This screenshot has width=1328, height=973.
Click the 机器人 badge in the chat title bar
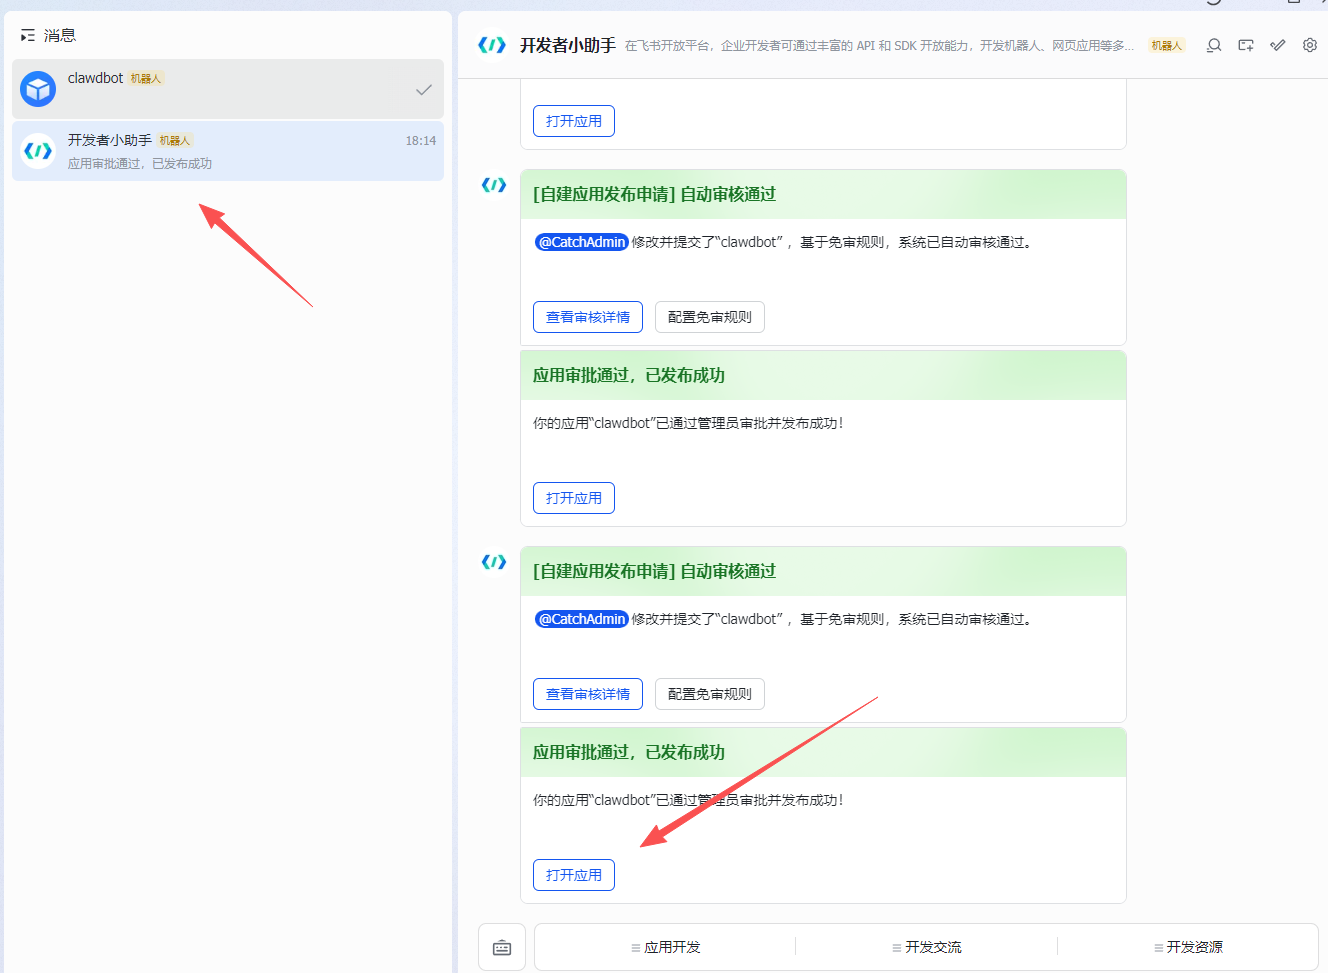coord(1166,45)
